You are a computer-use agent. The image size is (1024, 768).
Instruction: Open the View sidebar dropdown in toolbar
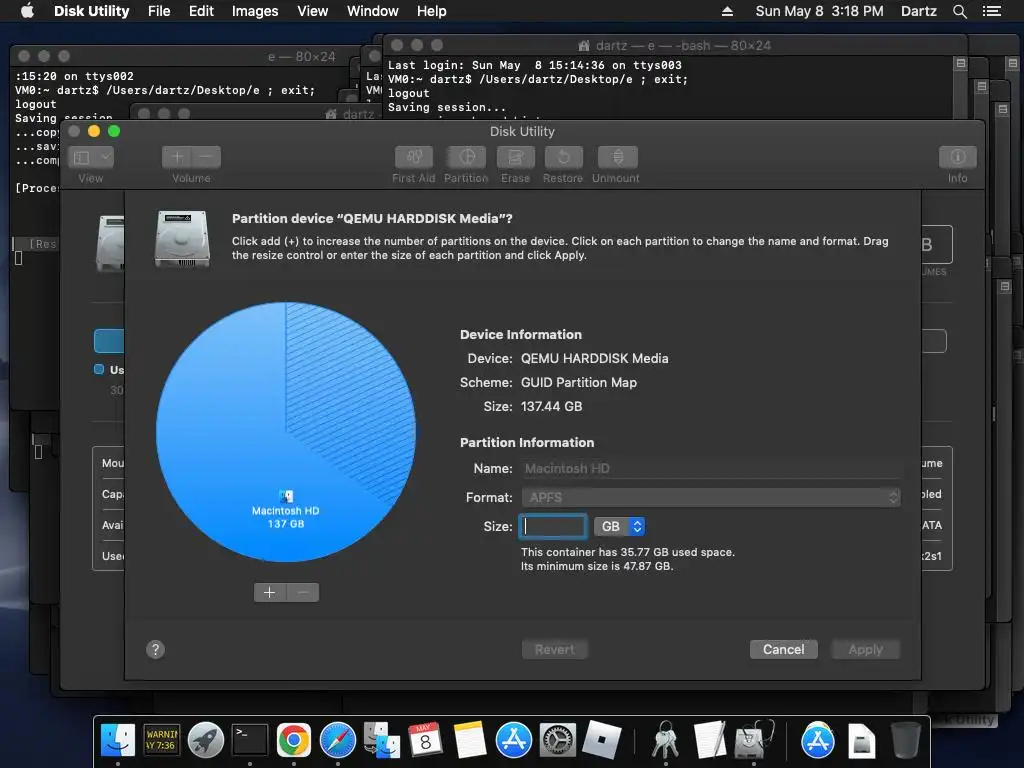(91, 157)
